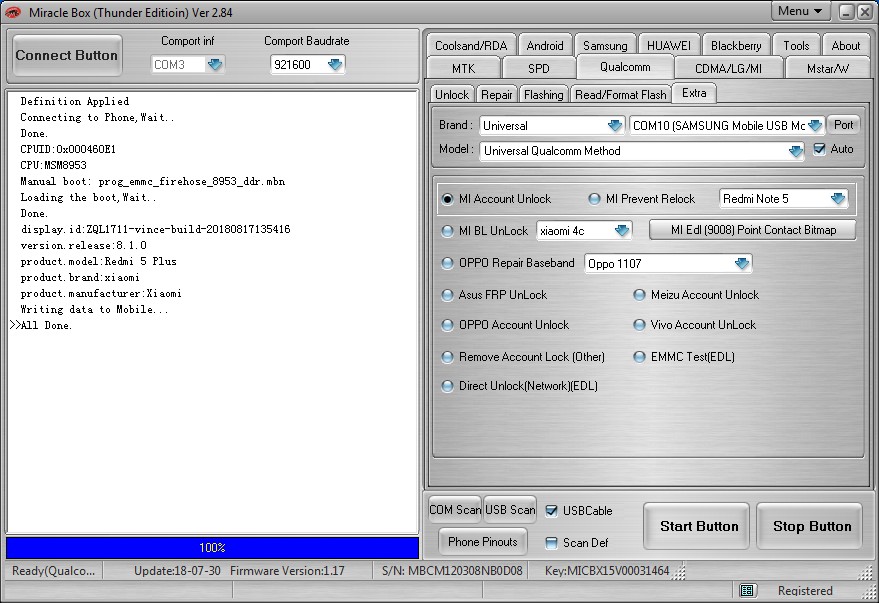Select the Extra sub-tab

[694, 93]
